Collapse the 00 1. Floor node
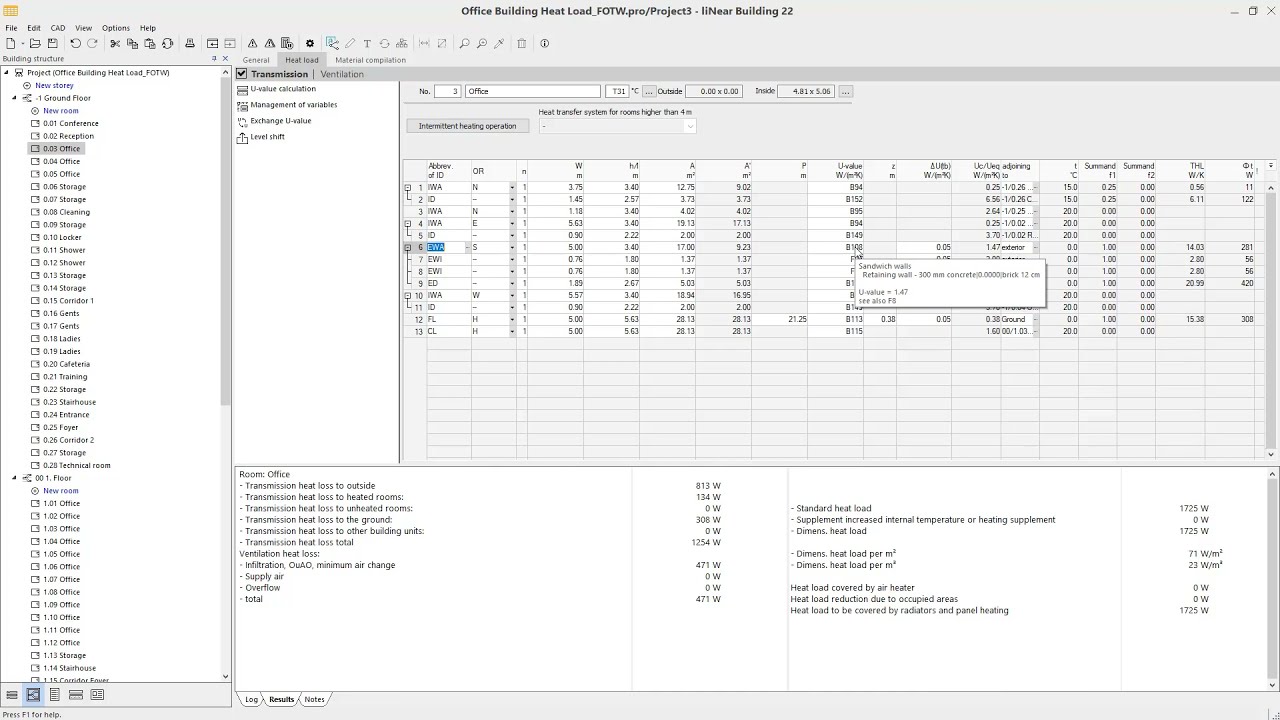This screenshot has height=720, width=1280. pos(14,478)
